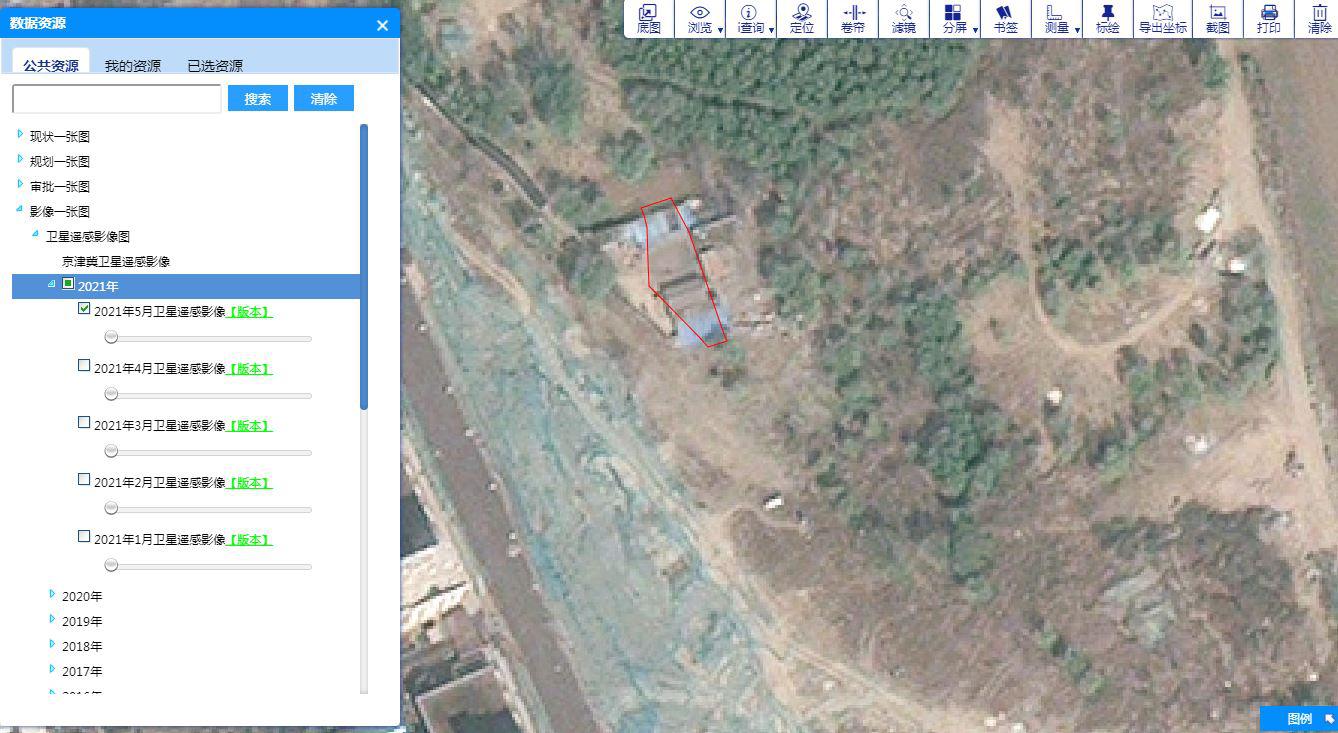1338x733 pixels.
Task: Click opacity slider handle for 2021年4月 imagery
Action: [x=111, y=395]
